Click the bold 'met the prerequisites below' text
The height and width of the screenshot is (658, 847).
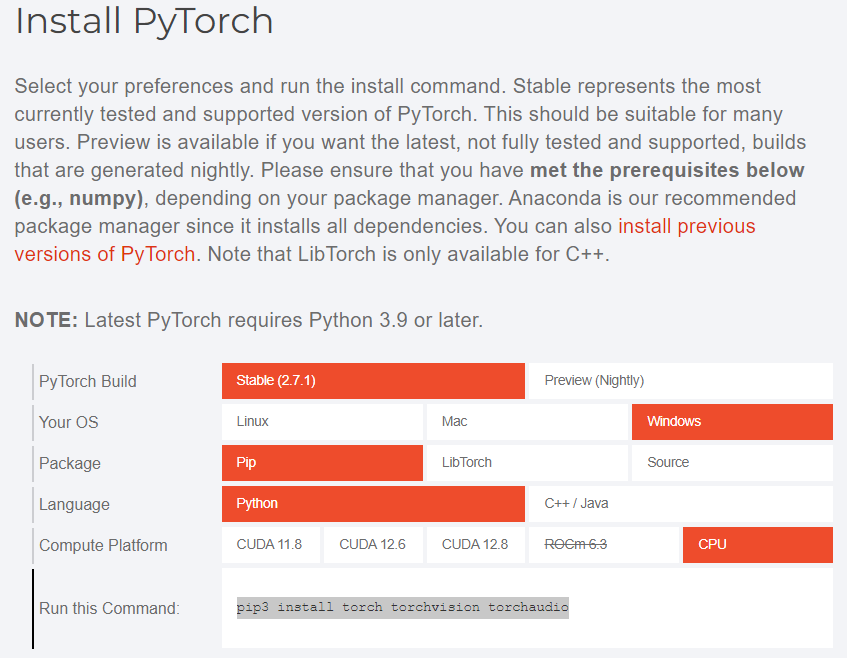click(x=667, y=170)
